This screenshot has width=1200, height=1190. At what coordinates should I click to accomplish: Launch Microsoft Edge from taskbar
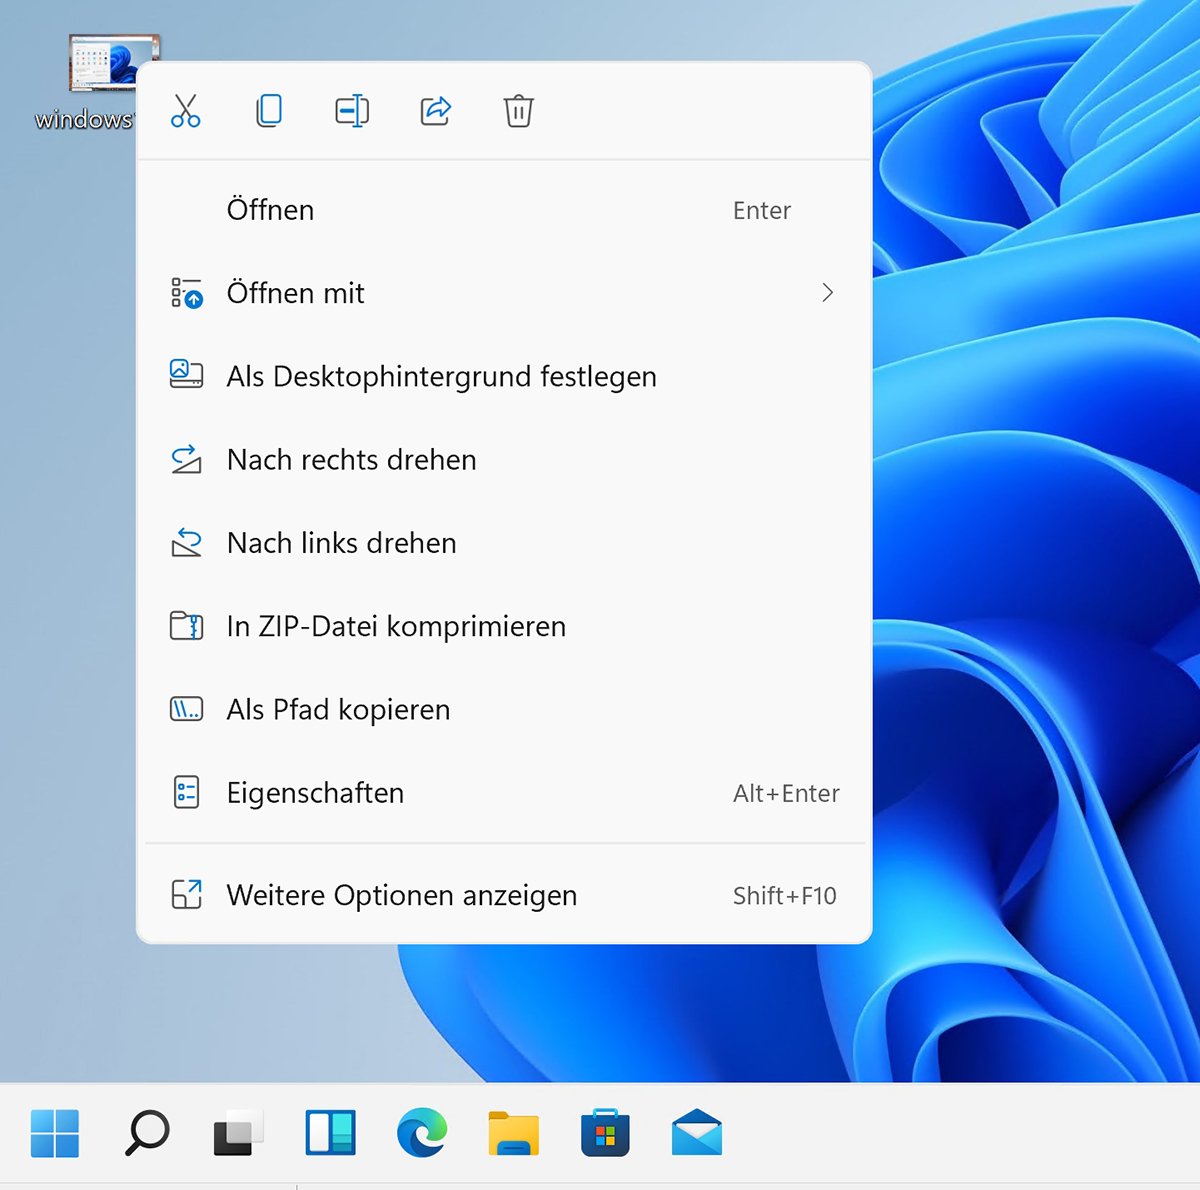[x=422, y=1133]
